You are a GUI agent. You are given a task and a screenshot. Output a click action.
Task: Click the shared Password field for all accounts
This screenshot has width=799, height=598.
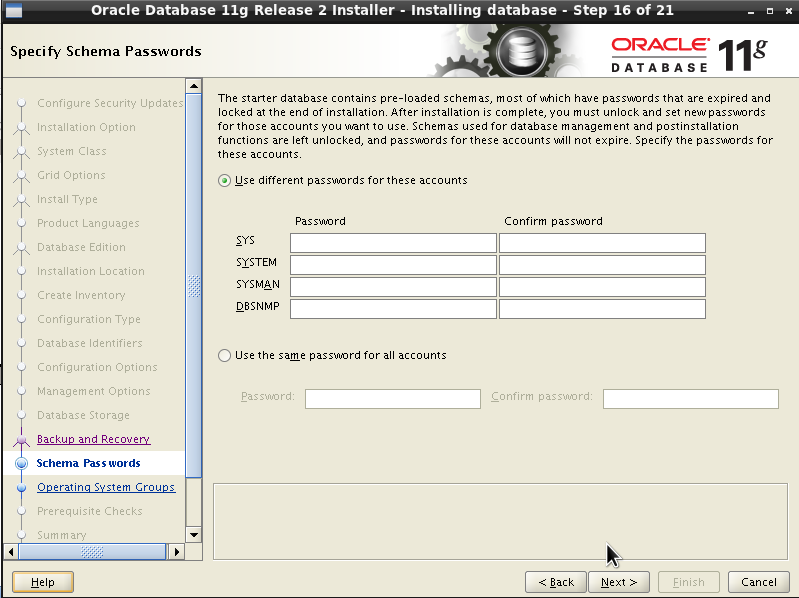392,399
